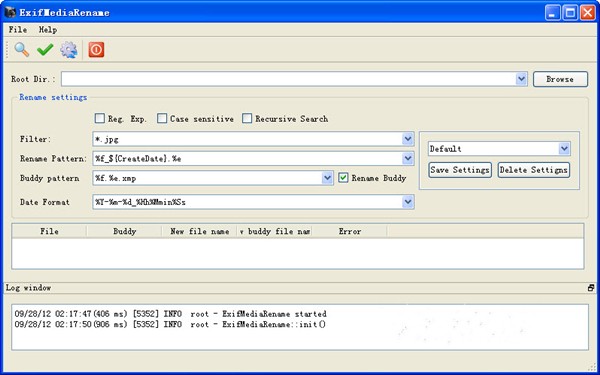Sort by the Buddy column header
The height and width of the screenshot is (375, 600).
124,231
